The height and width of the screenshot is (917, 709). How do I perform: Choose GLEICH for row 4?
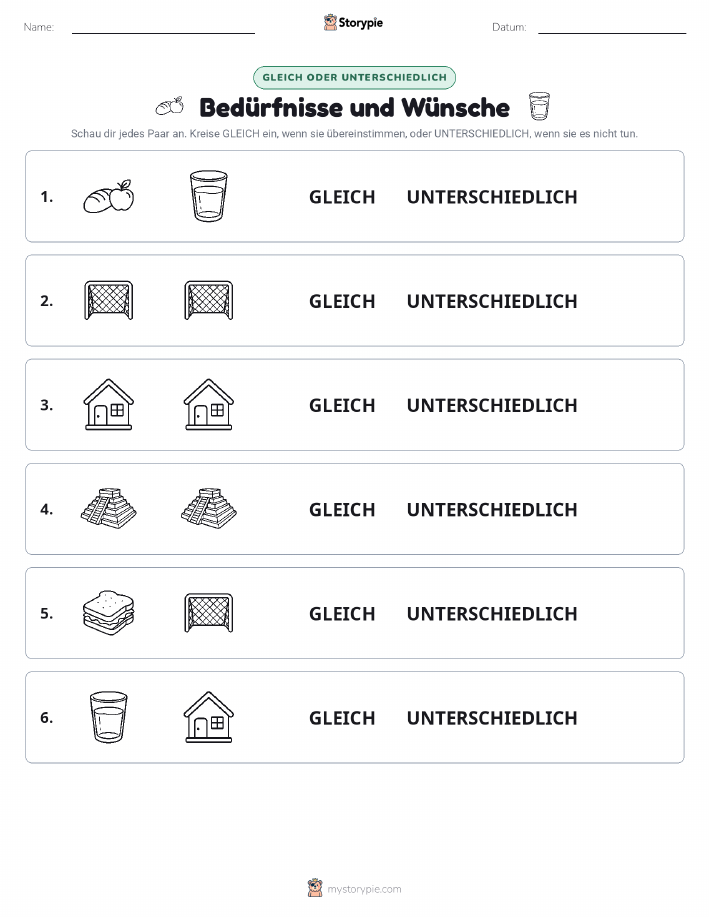(342, 509)
